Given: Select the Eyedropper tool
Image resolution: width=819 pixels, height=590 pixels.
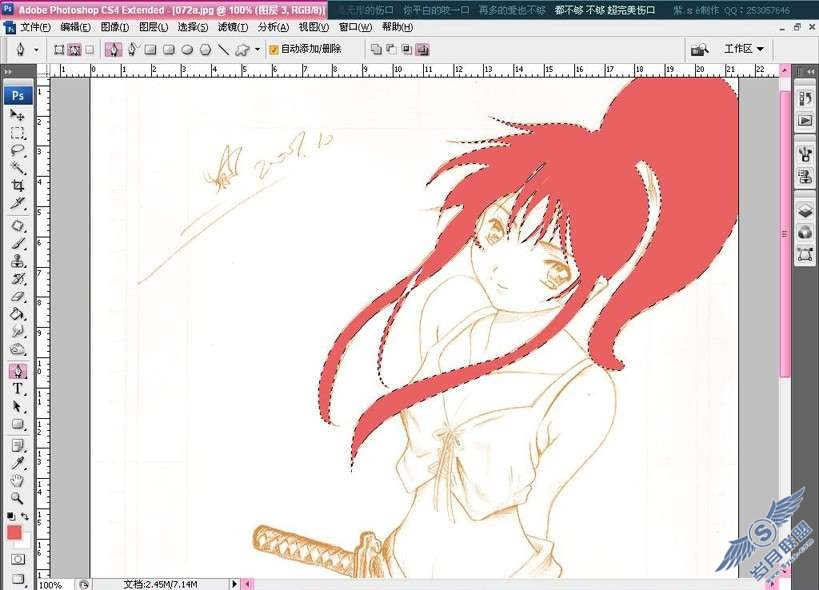Looking at the screenshot, I should tap(17, 463).
